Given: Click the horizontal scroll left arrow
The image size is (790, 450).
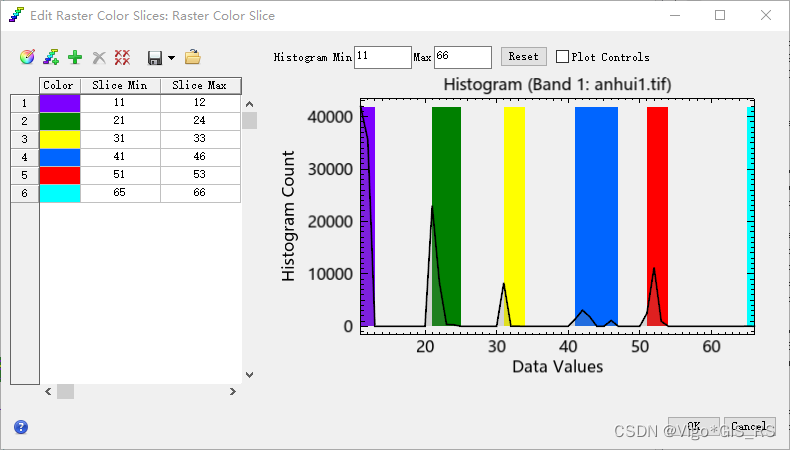Looking at the screenshot, I should click(x=48, y=392).
